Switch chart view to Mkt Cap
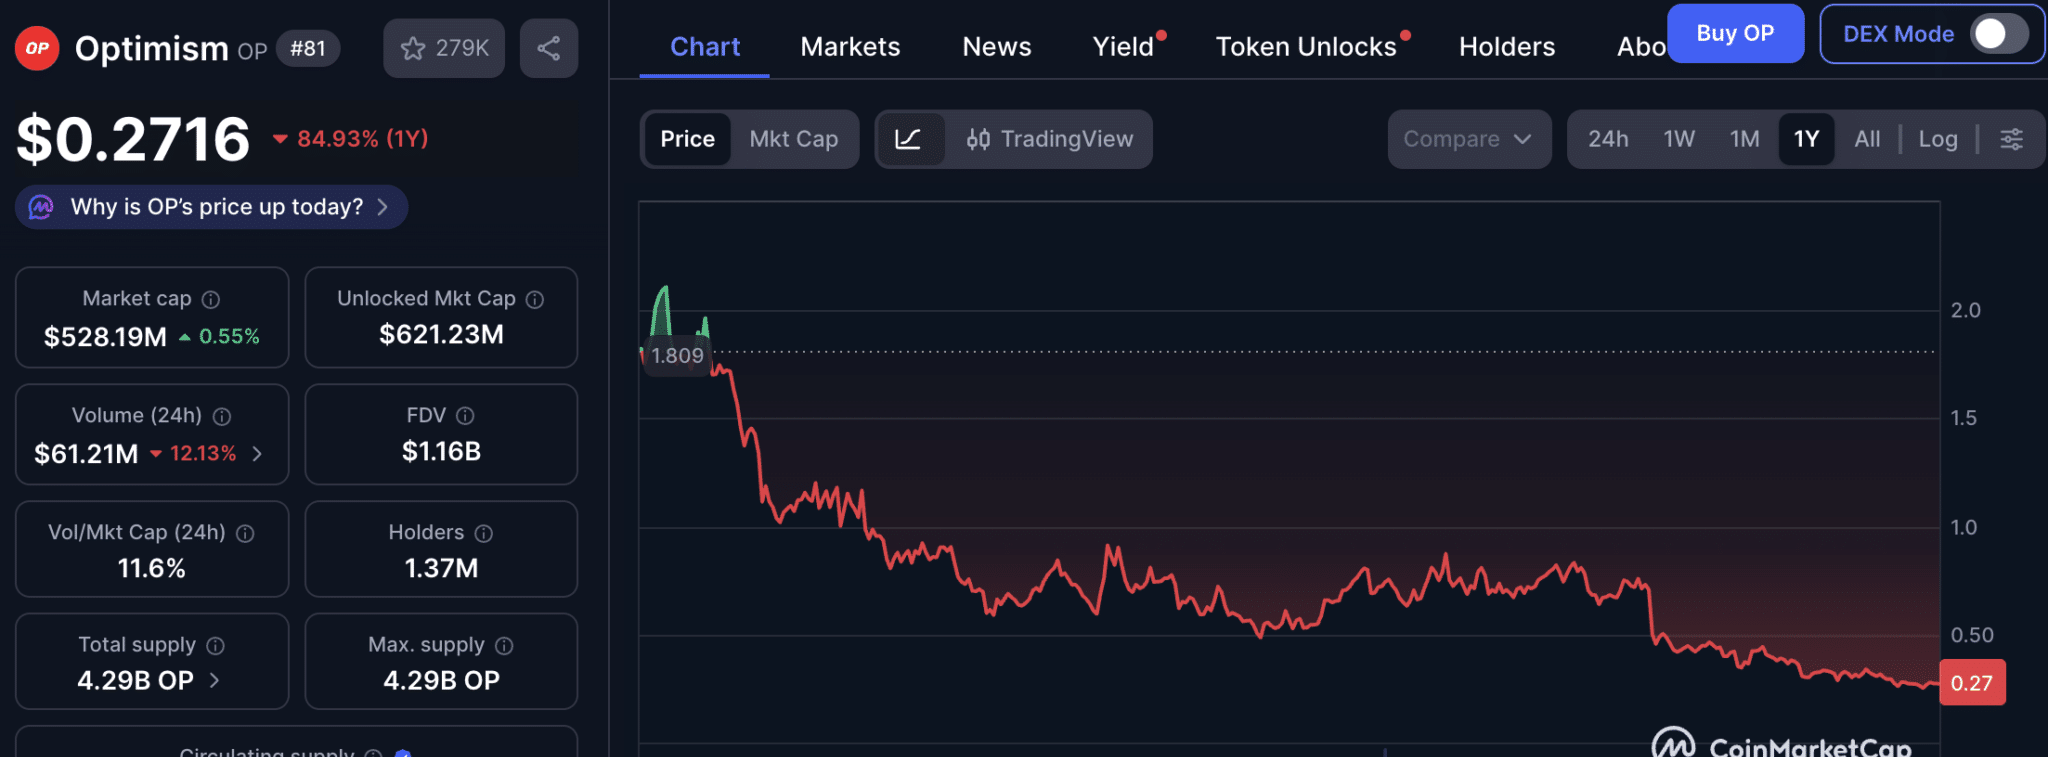 794,139
